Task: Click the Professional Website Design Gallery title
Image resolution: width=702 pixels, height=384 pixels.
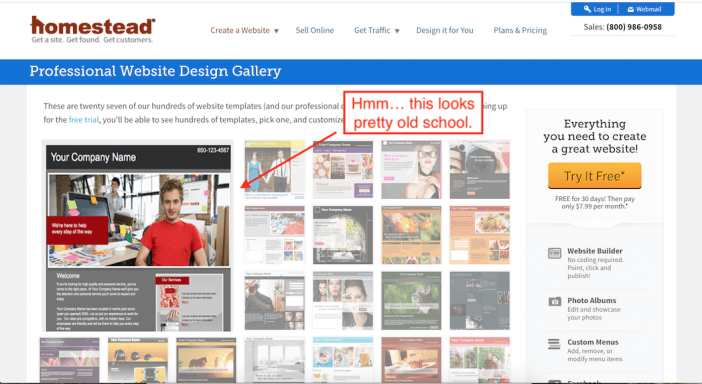Action: click(155, 71)
